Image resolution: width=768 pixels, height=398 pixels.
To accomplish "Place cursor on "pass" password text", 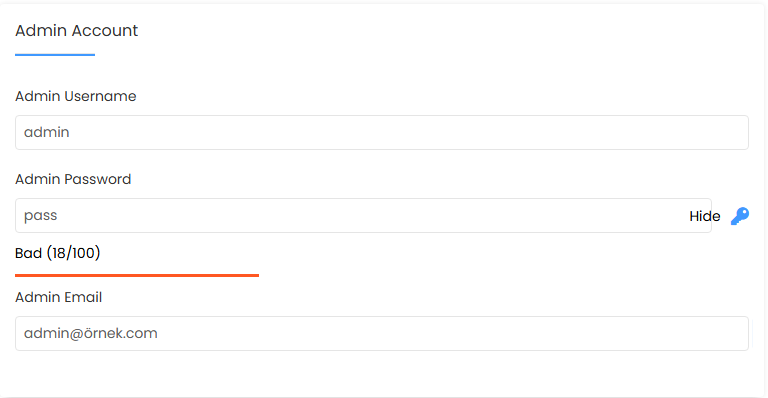I will pos(41,216).
